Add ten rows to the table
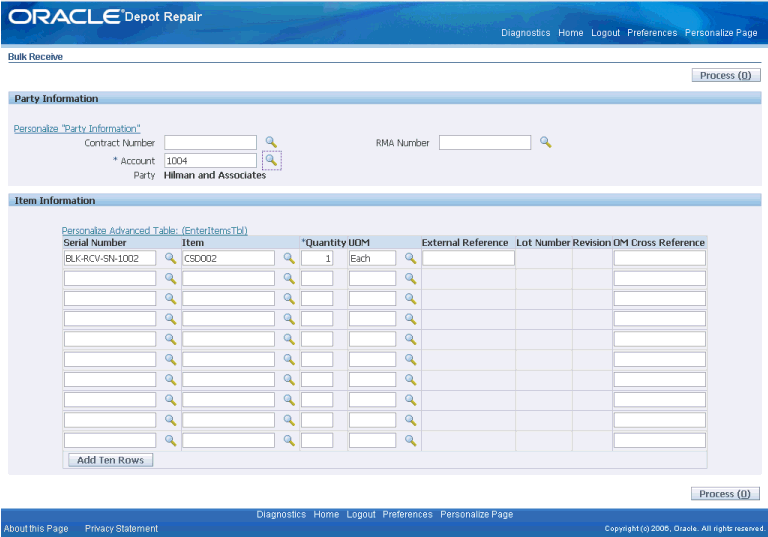The width and height of the screenshot is (768, 537). pyautogui.click(x=110, y=460)
